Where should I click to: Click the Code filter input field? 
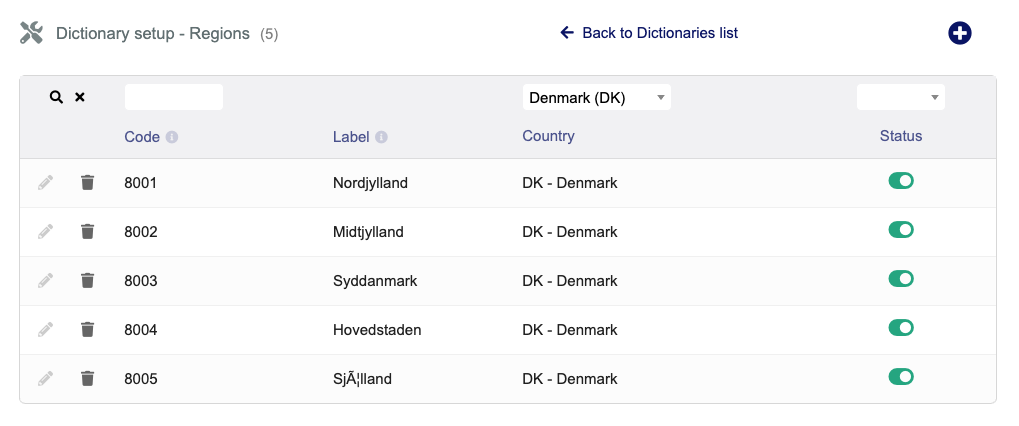tap(173, 97)
